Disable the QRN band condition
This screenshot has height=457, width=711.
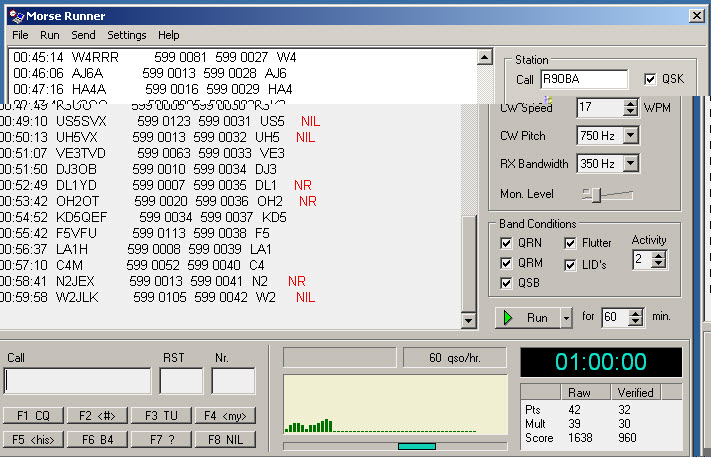click(x=507, y=243)
